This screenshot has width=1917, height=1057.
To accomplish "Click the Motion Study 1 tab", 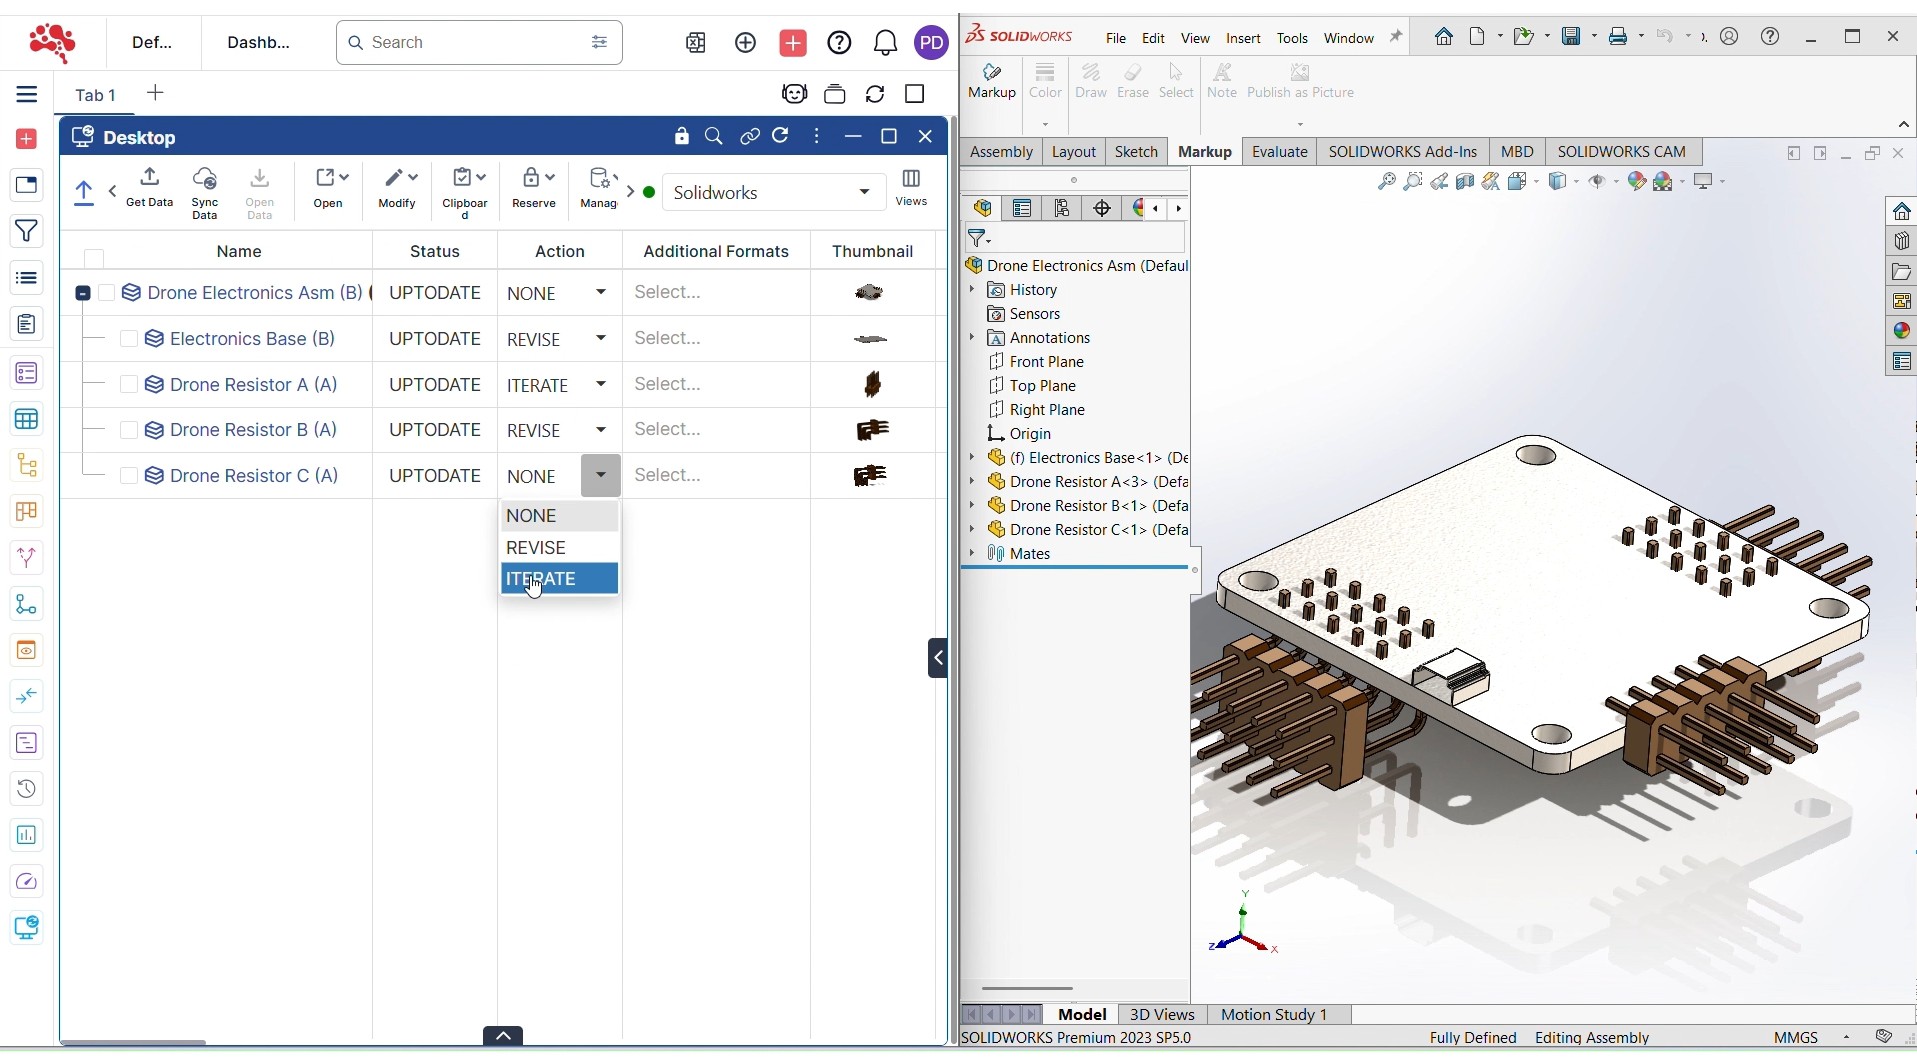I will point(1273,1015).
